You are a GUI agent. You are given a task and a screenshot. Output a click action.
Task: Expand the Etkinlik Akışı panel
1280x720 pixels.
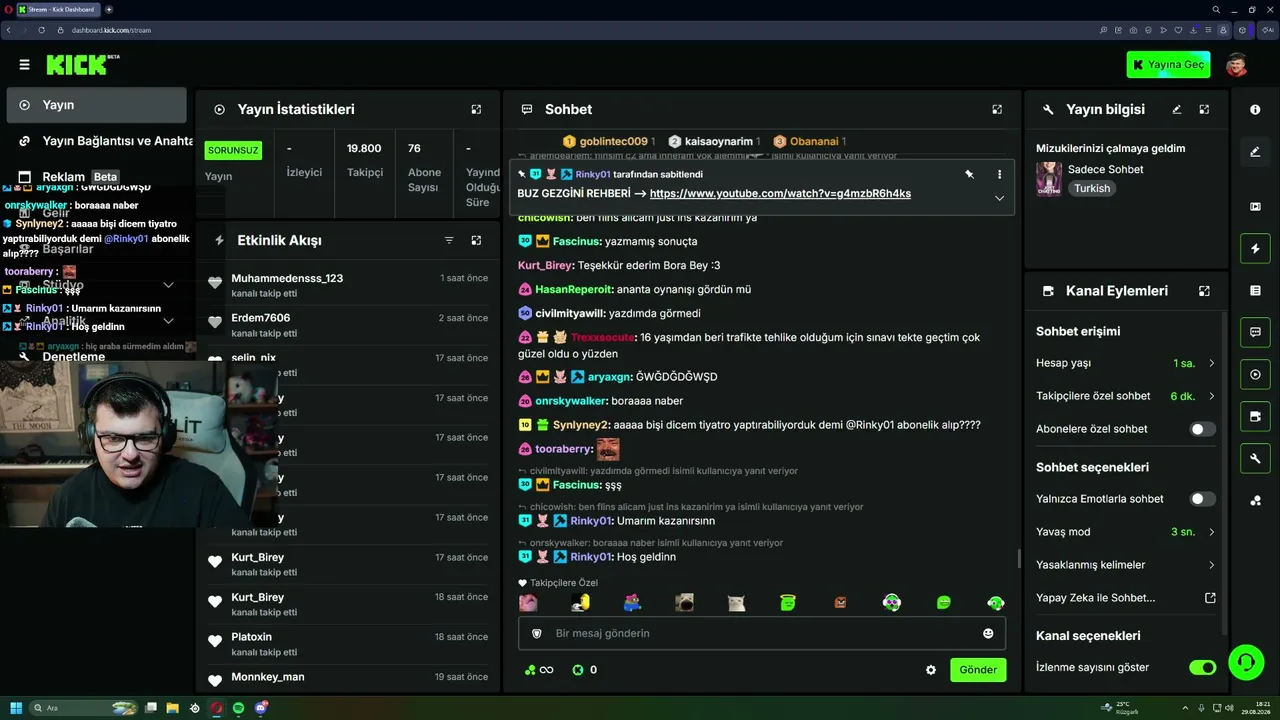click(476, 240)
